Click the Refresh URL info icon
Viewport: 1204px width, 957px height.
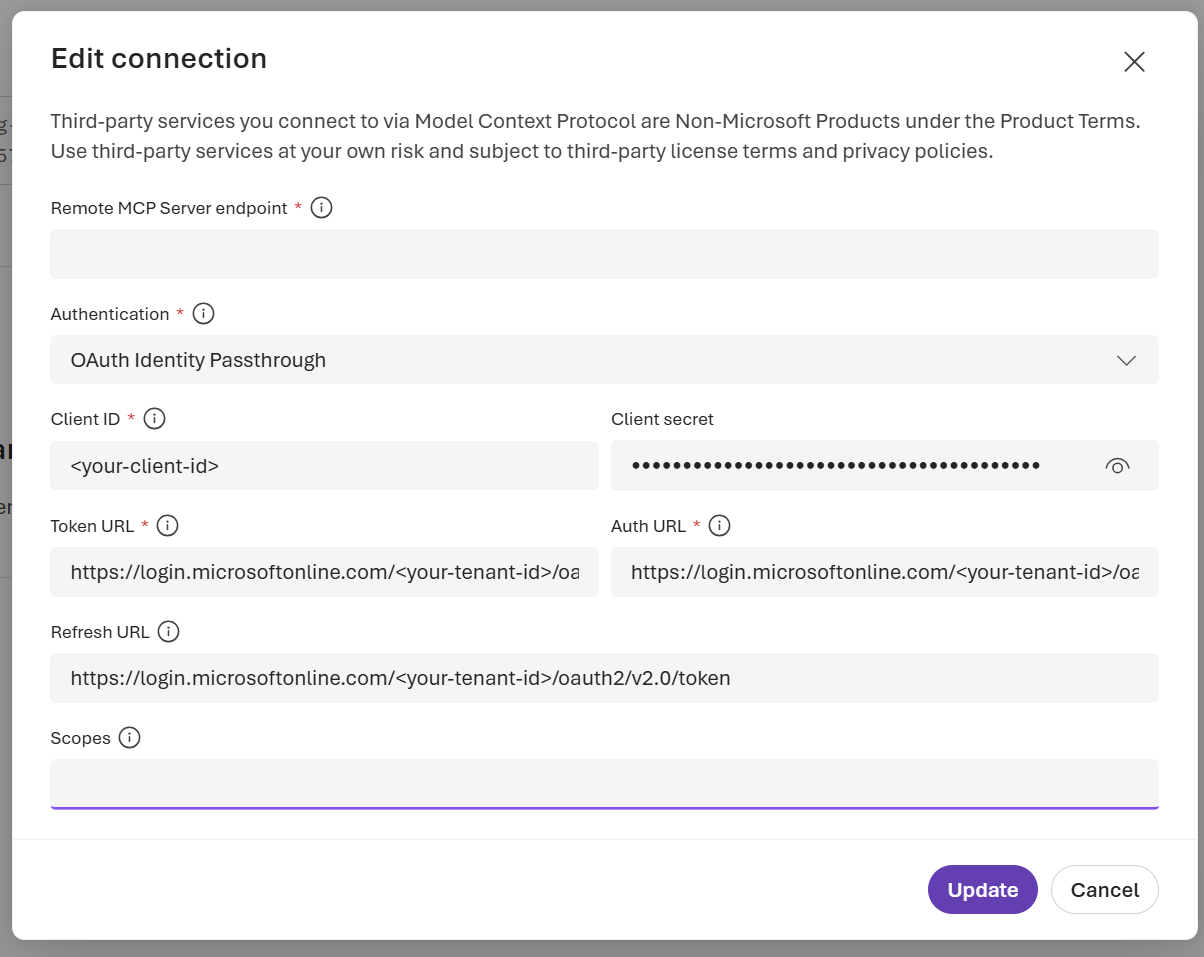(x=168, y=632)
